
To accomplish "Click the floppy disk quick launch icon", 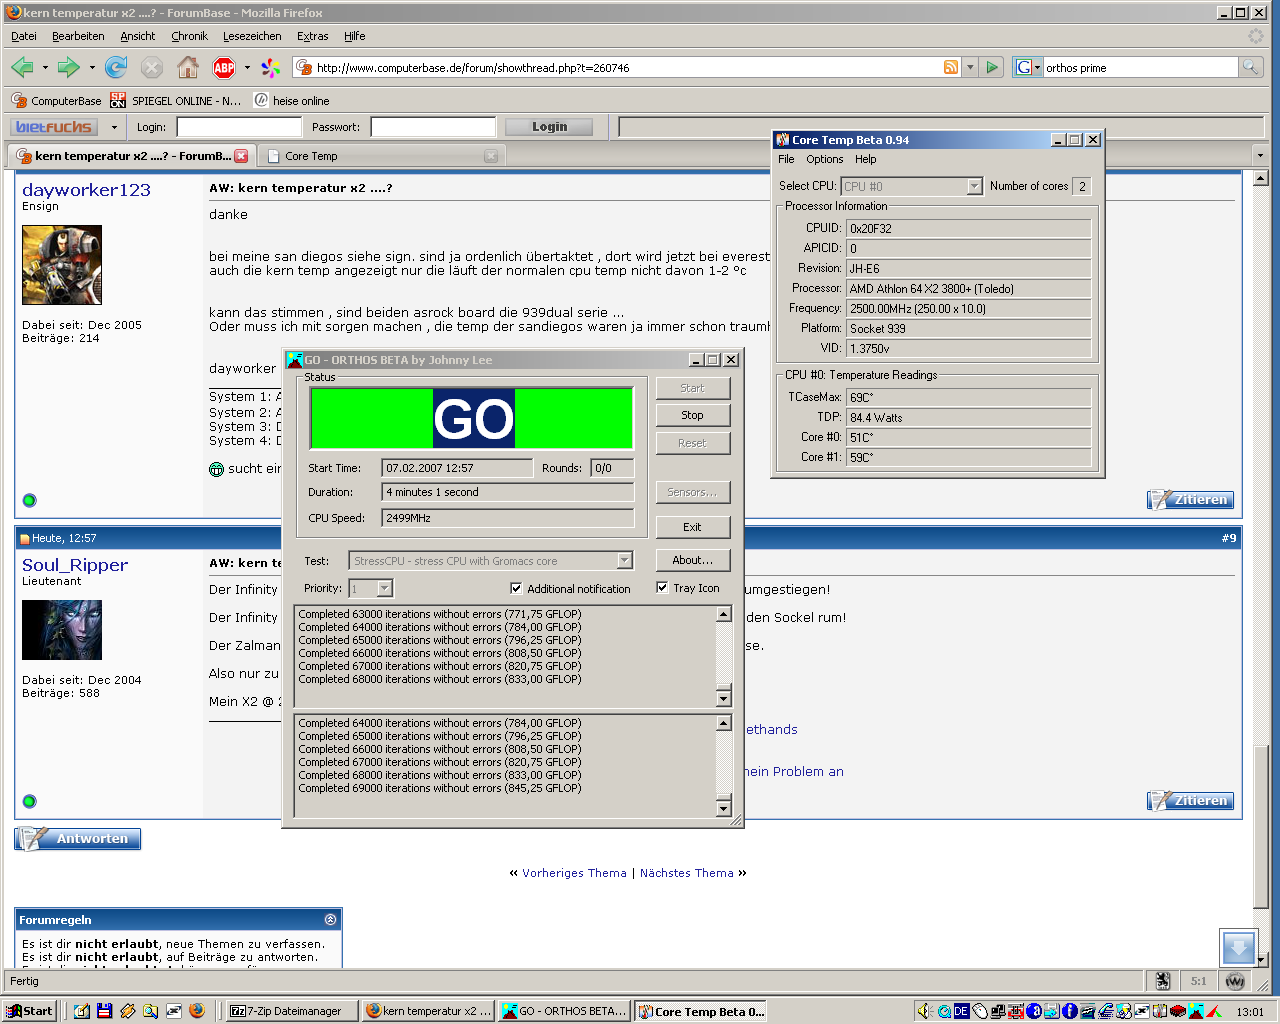I will coord(104,1011).
